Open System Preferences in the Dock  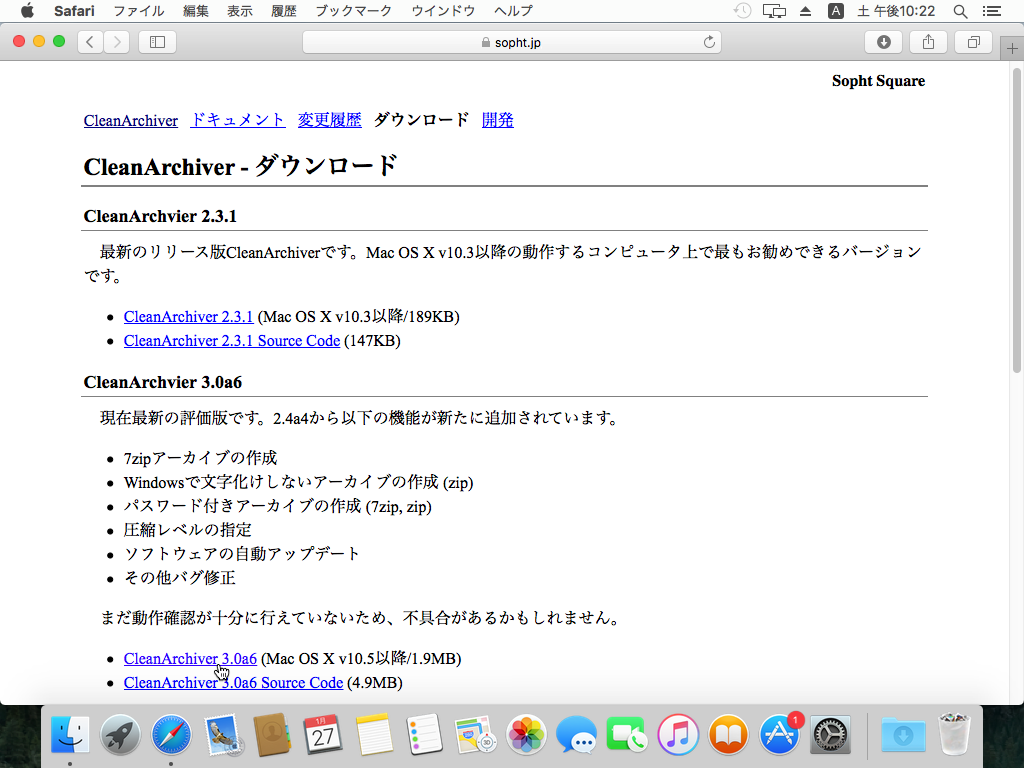click(x=830, y=735)
